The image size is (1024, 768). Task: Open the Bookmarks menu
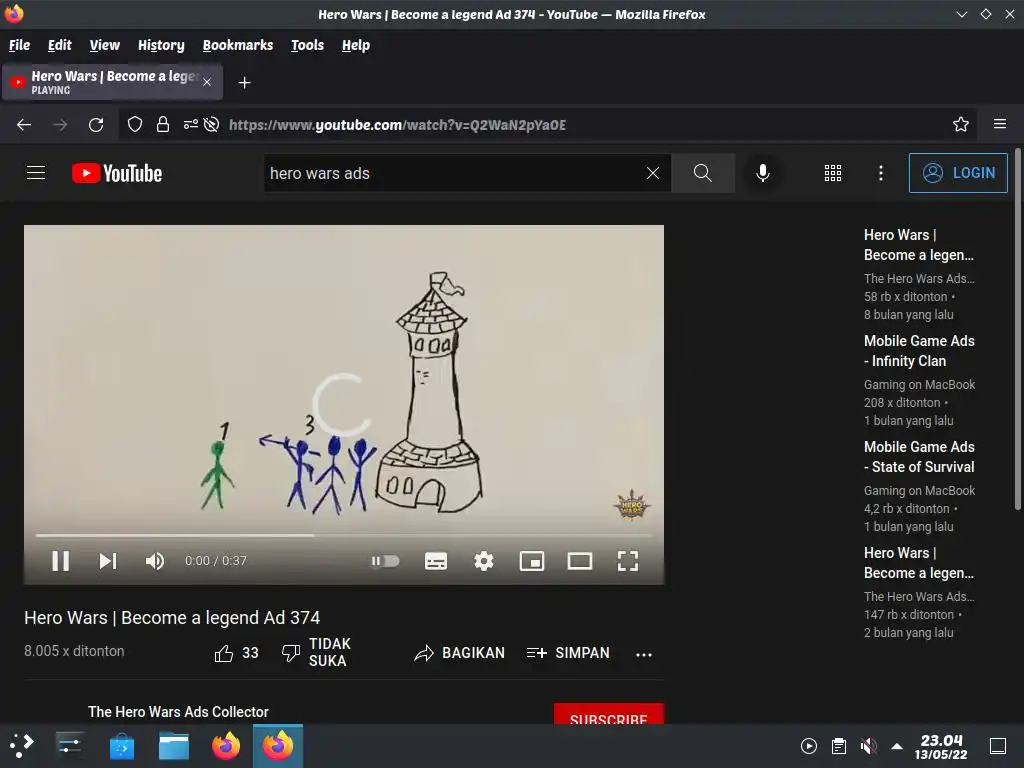238,45
